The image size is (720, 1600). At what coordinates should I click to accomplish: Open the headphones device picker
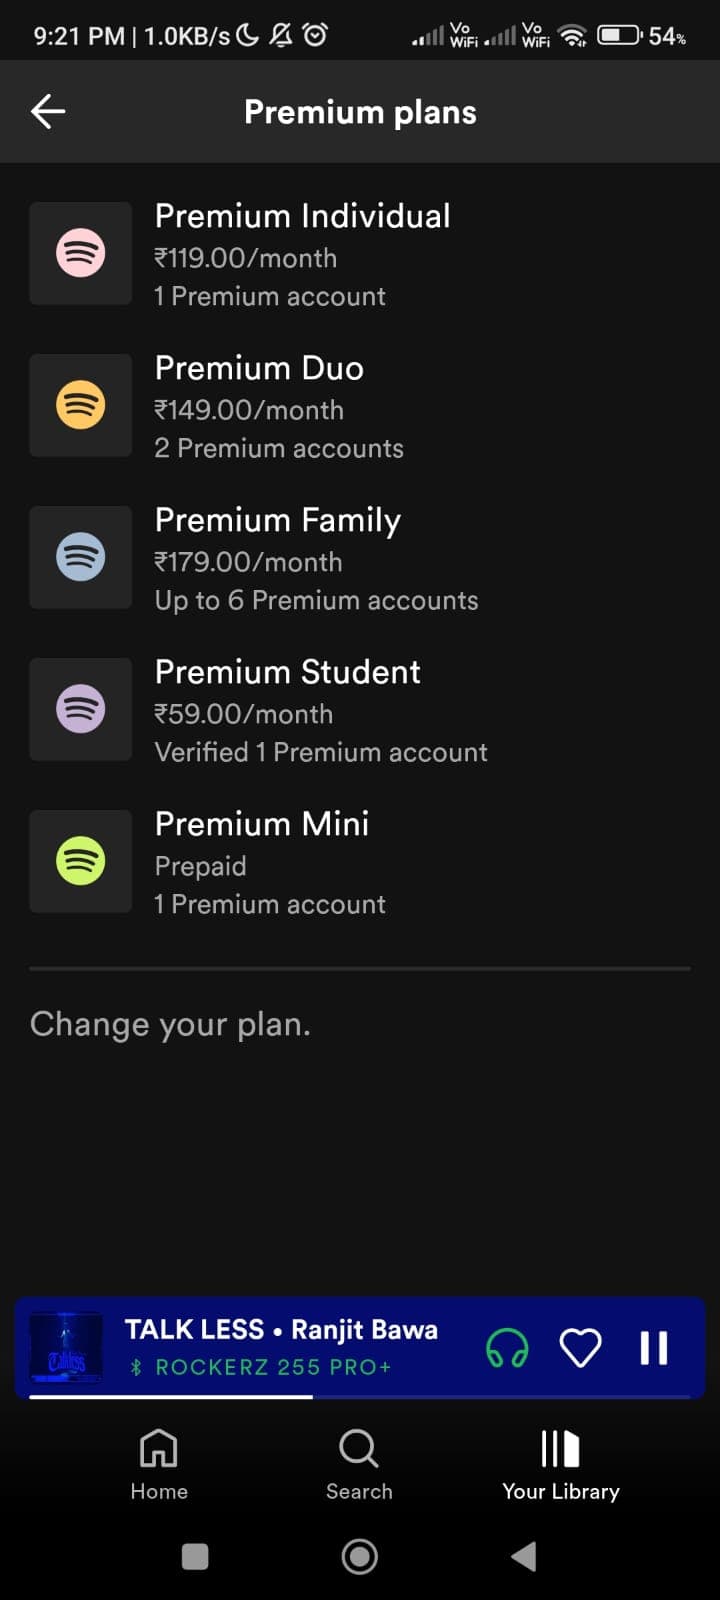click(507, 1348)
